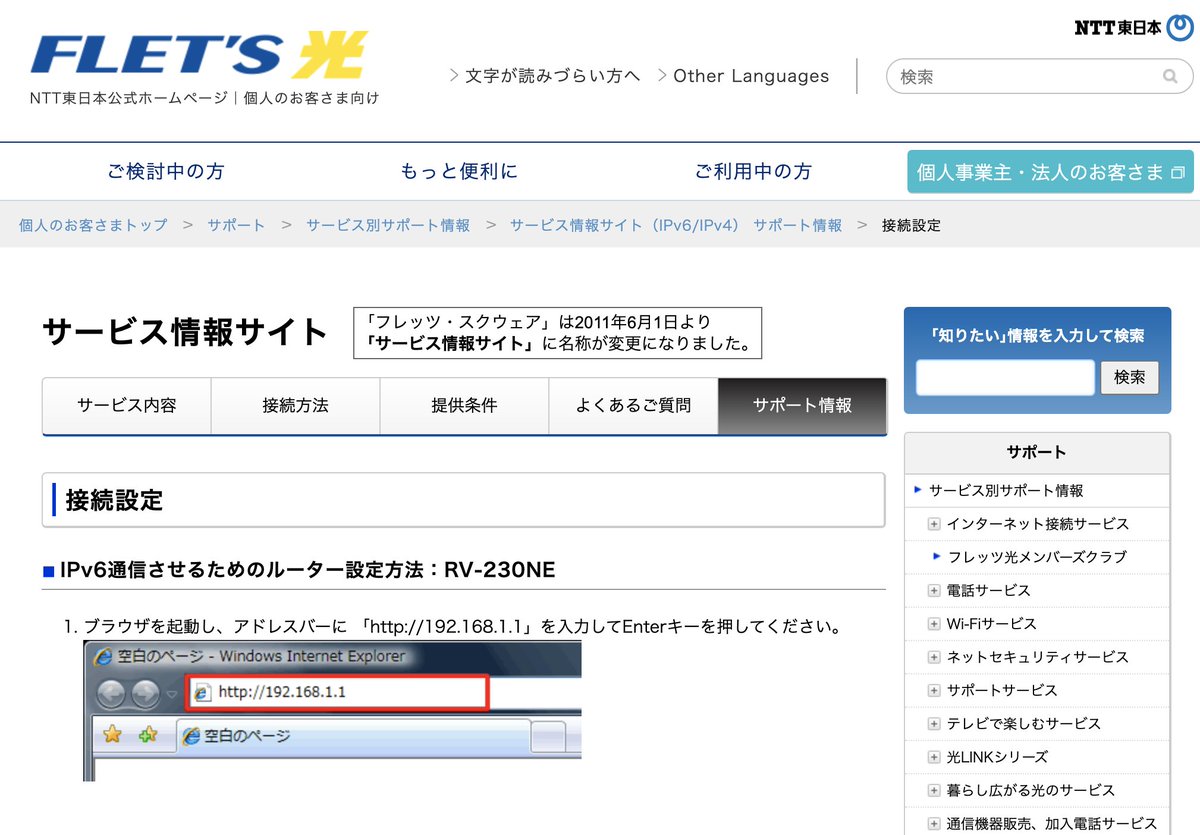Click the FLET'S 光 logo

click(x=199, y=56)
